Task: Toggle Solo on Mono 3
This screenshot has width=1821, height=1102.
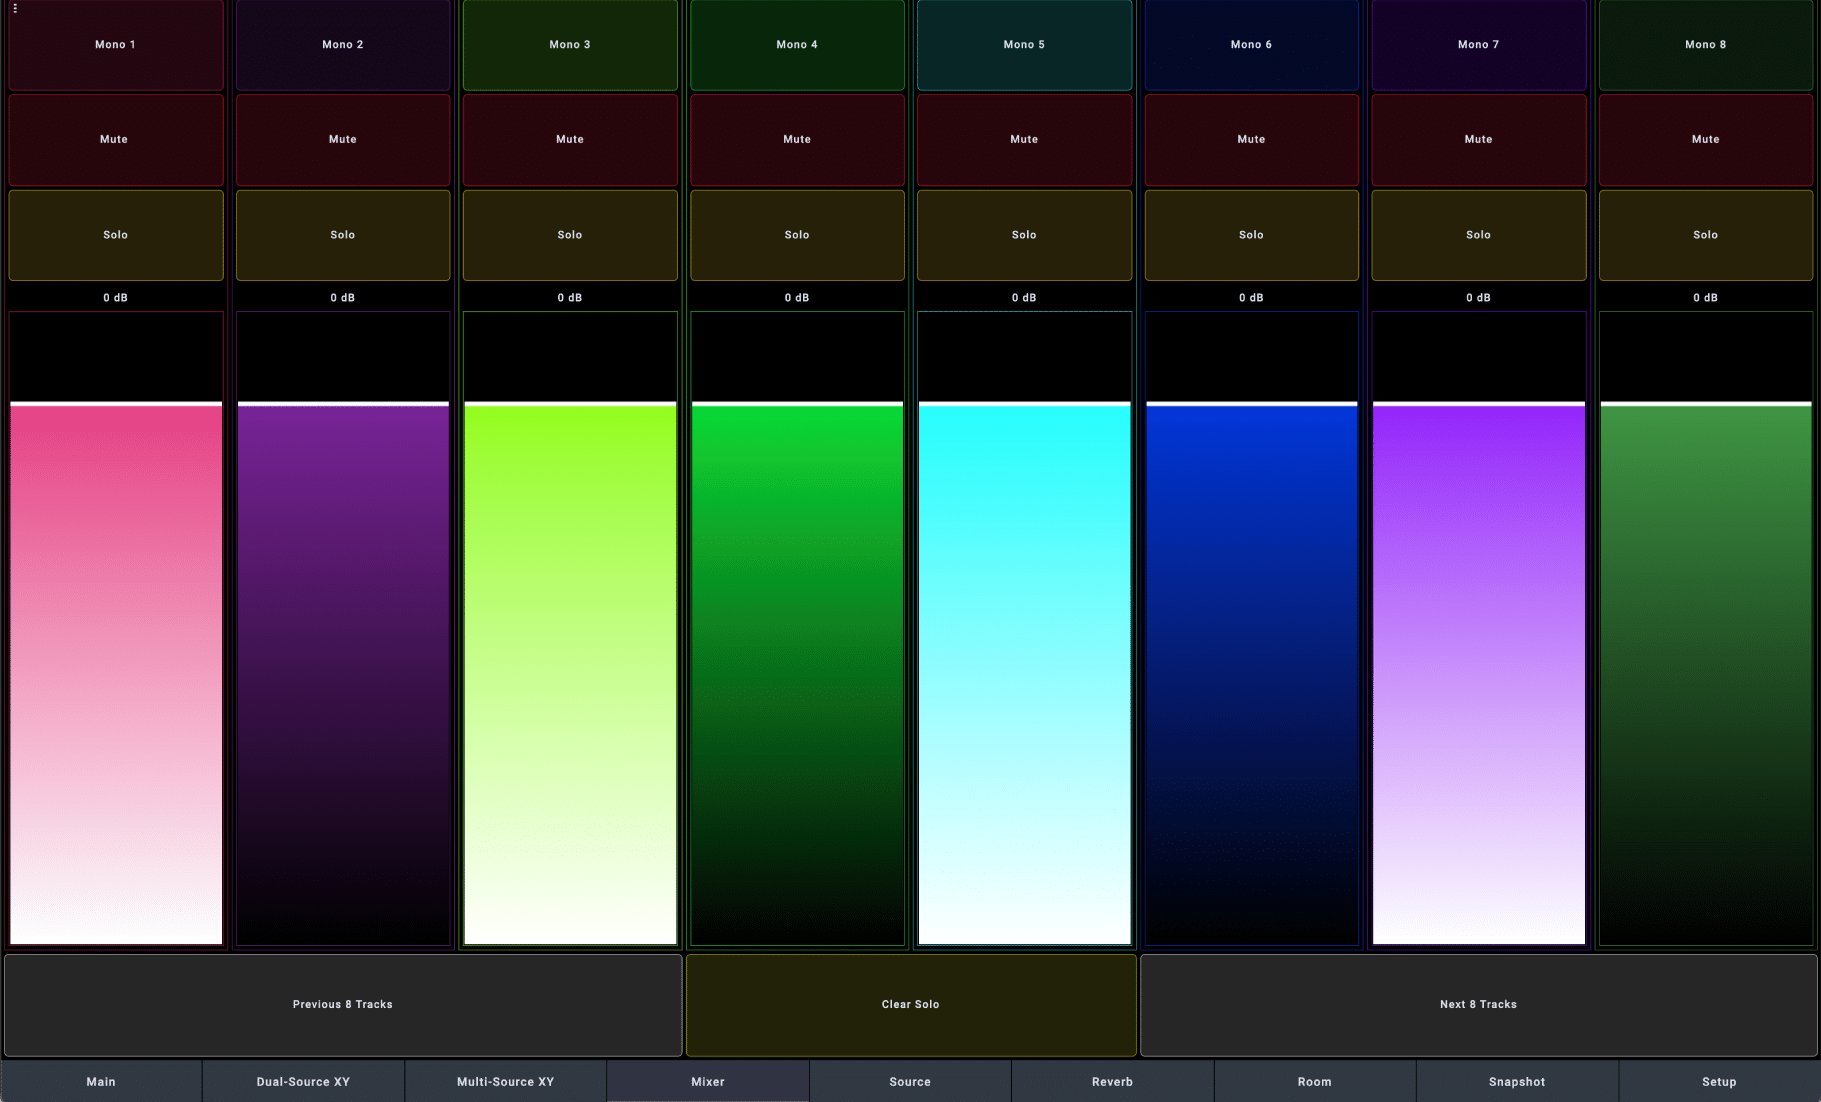Action: tap(570, 235)
